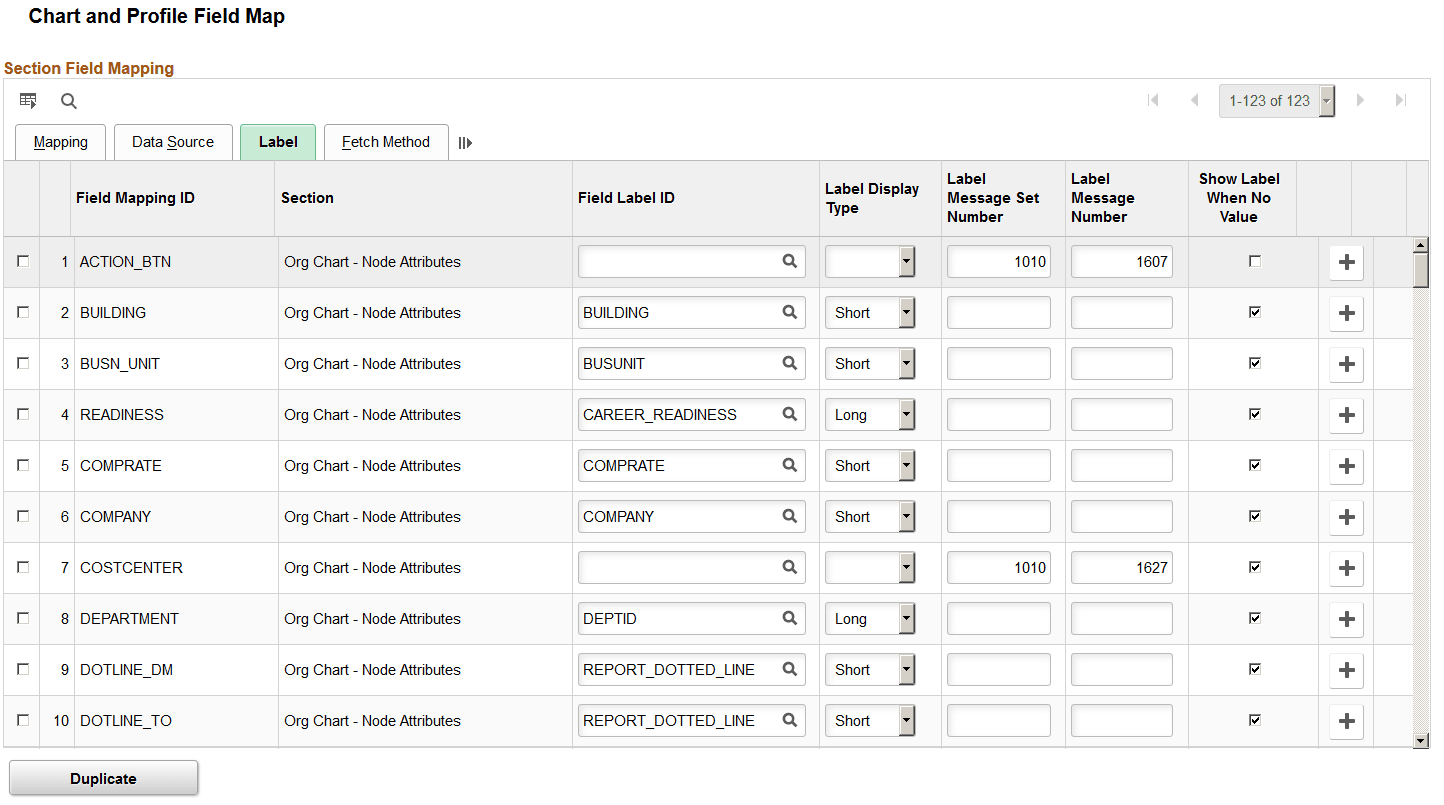Open the Field Label ID lookup for BUILDING
The image size is (1444, 805).
click(792, 312)
